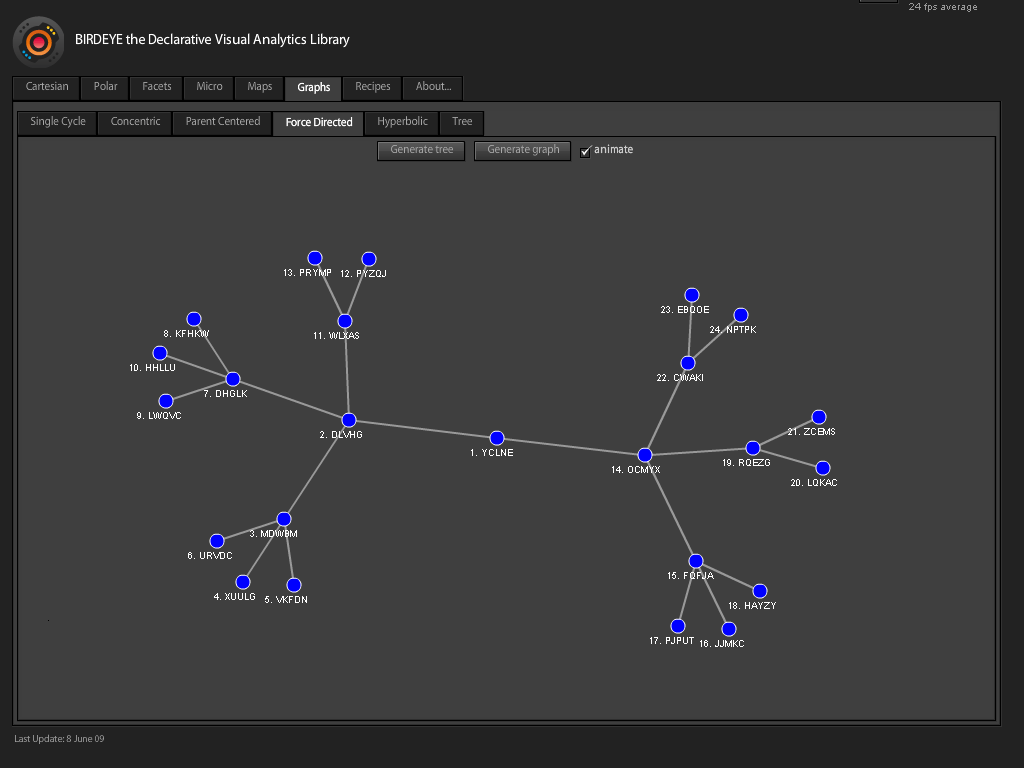Open the Recipes tab

tap(372, 88)
